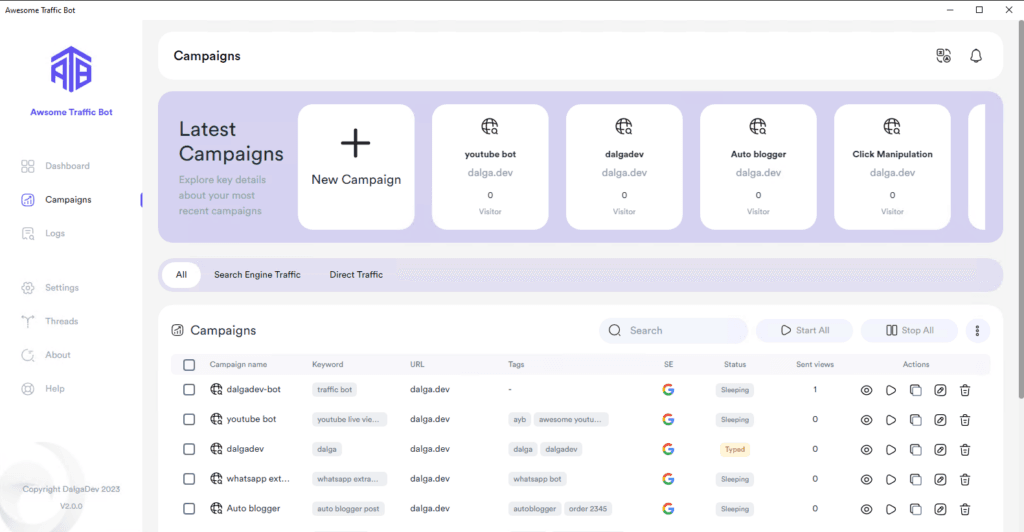
Task: Duplicate the whatsapp ext... campaign
Action: point(916,479)
